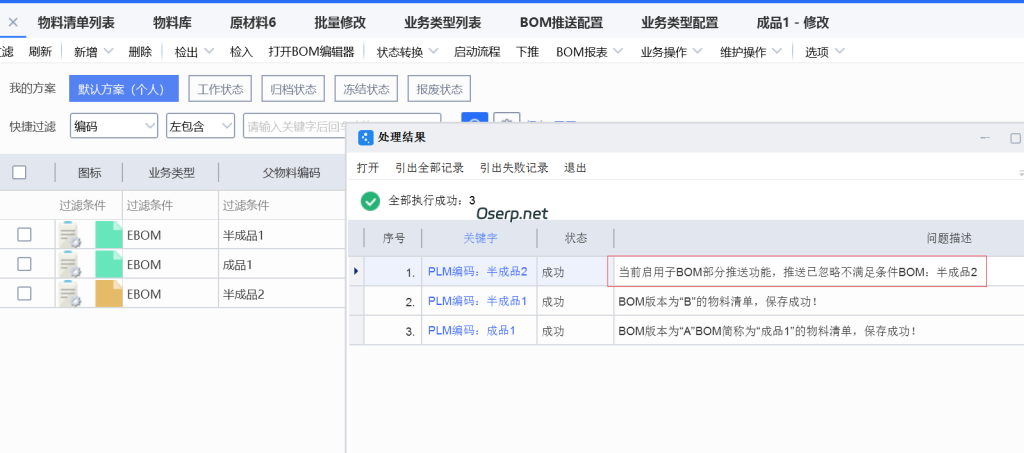1024x453 pixels.
Task: Click 退出 in the results dialog
Action: coord(575,168)
